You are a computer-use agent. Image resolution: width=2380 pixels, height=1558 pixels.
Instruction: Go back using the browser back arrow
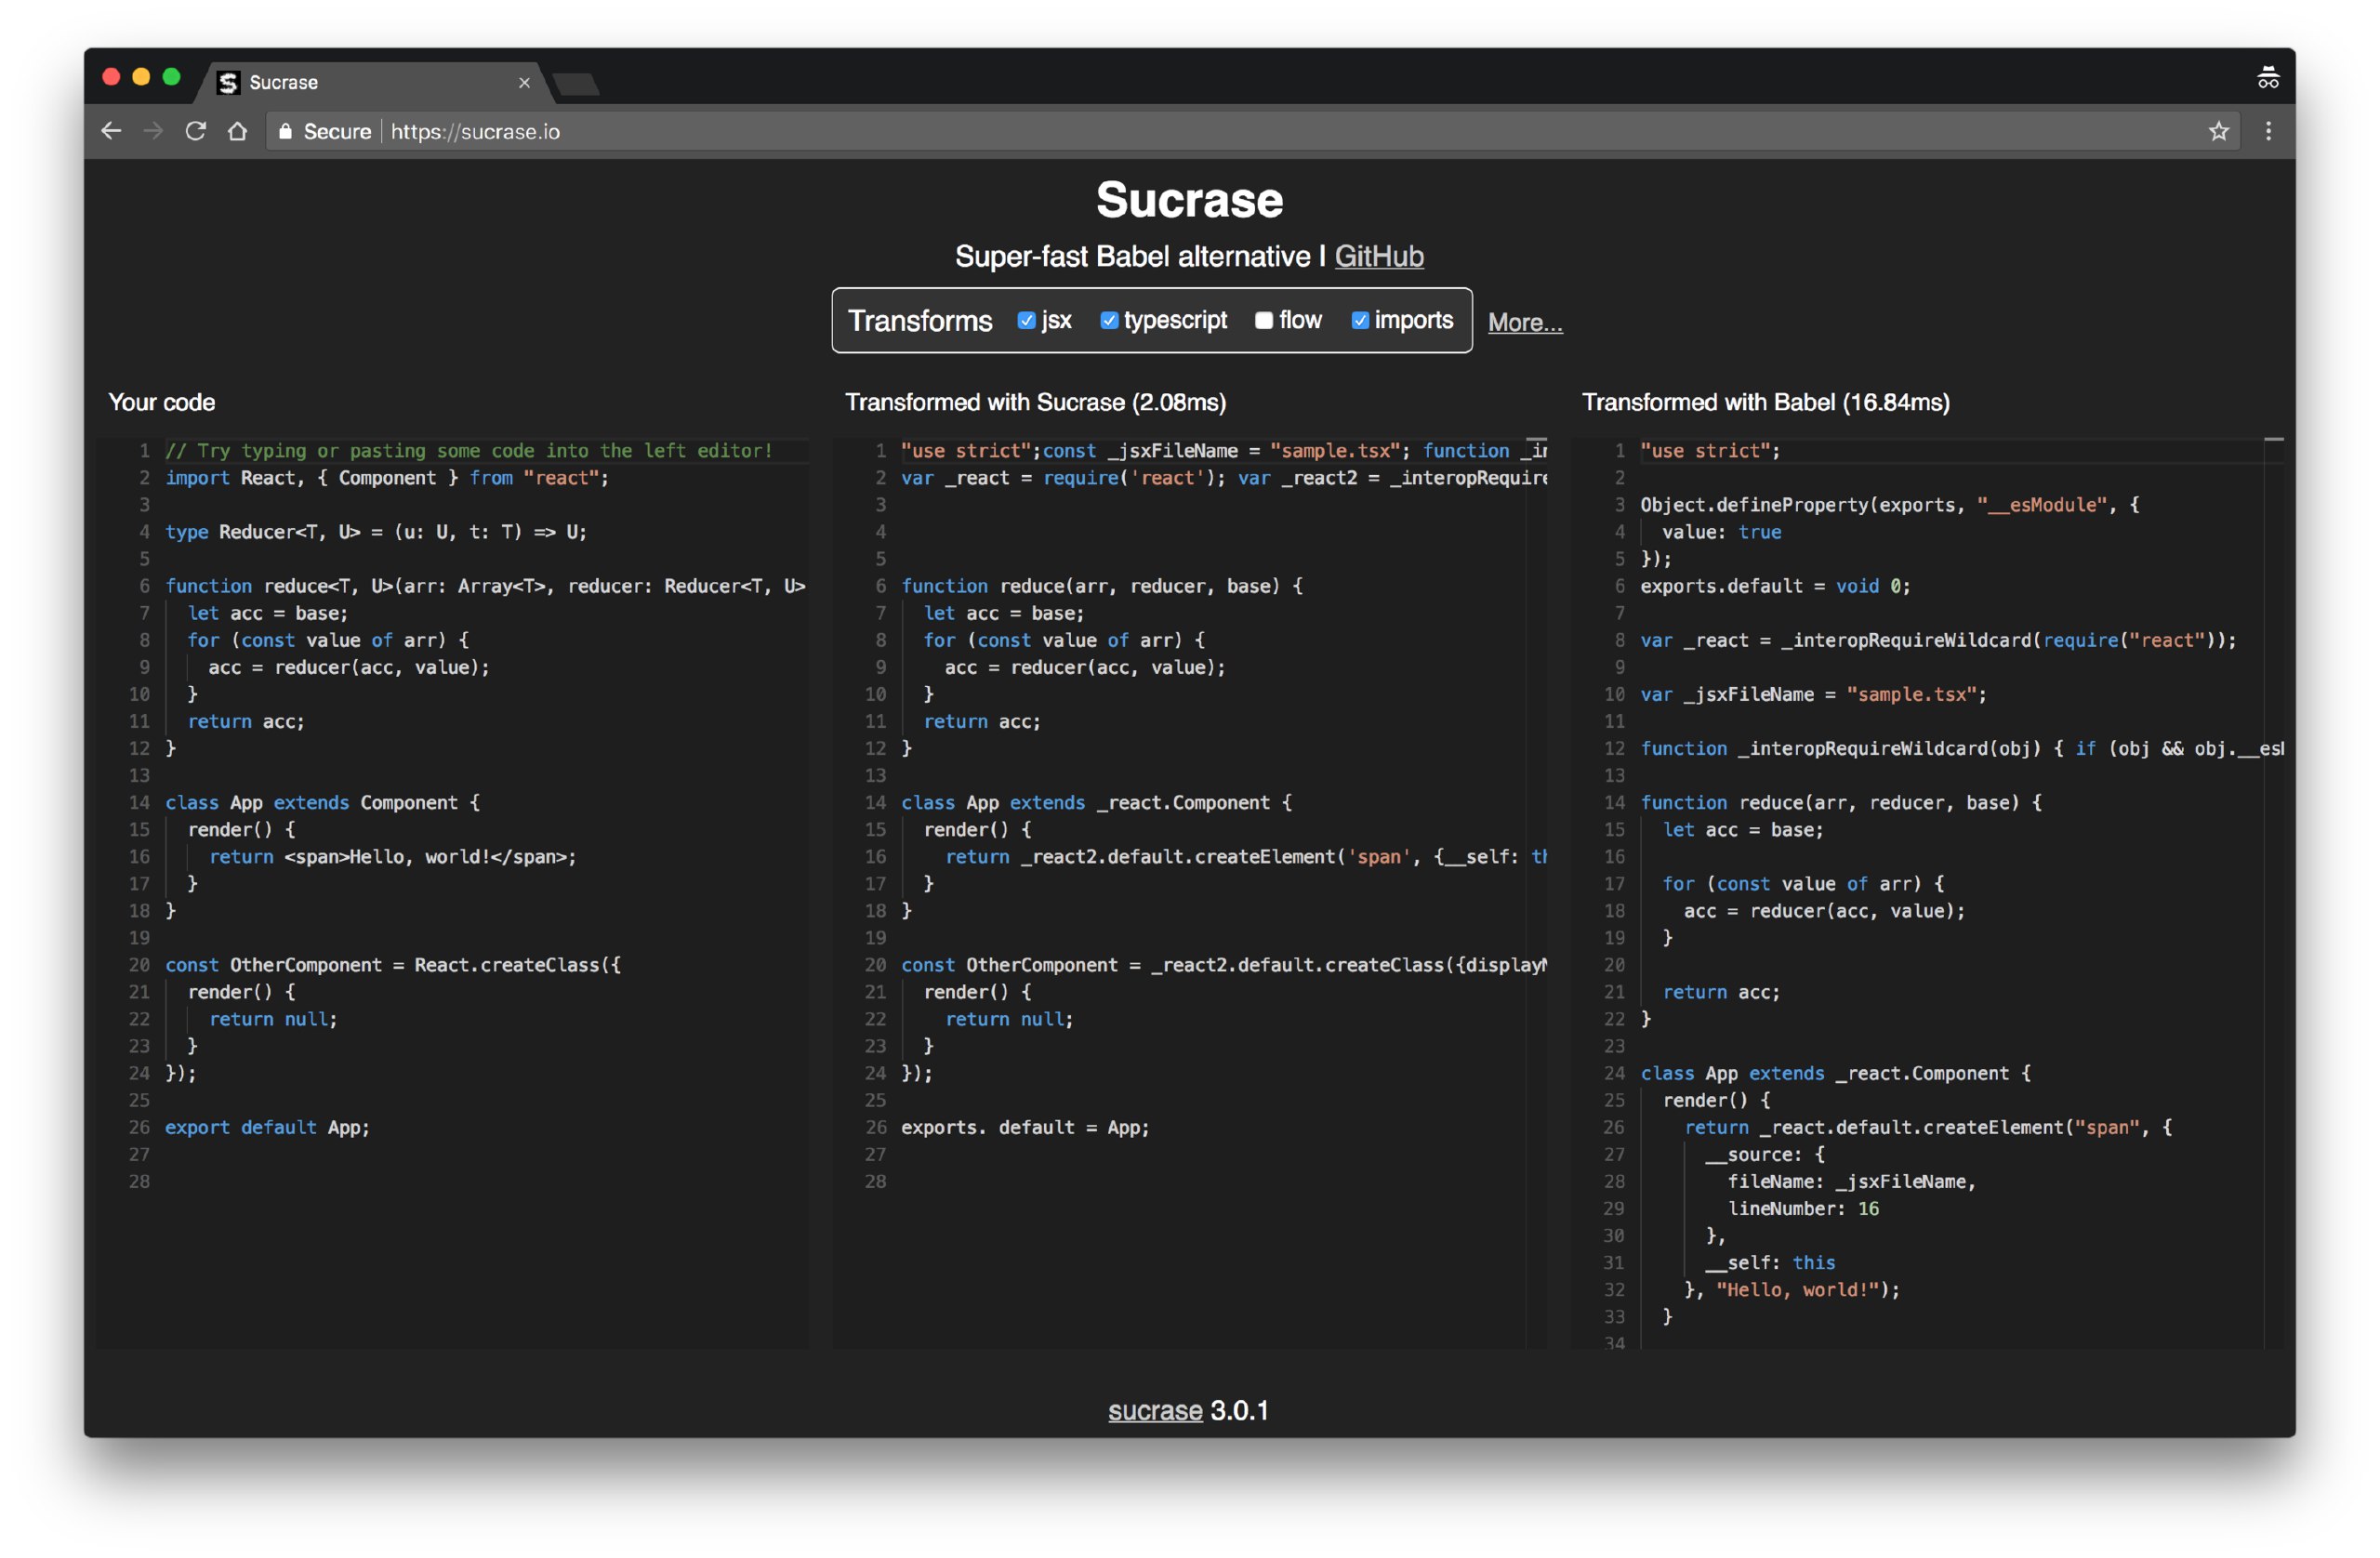click(x=111, y=131)
